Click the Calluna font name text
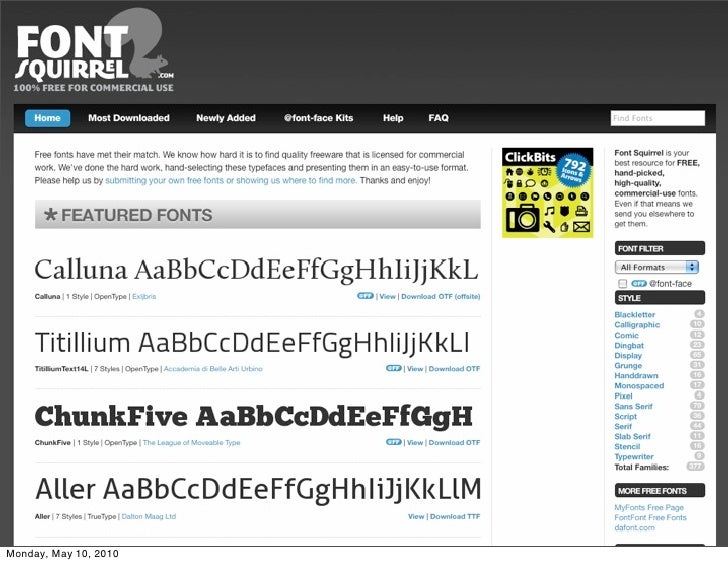 [47, 296]
